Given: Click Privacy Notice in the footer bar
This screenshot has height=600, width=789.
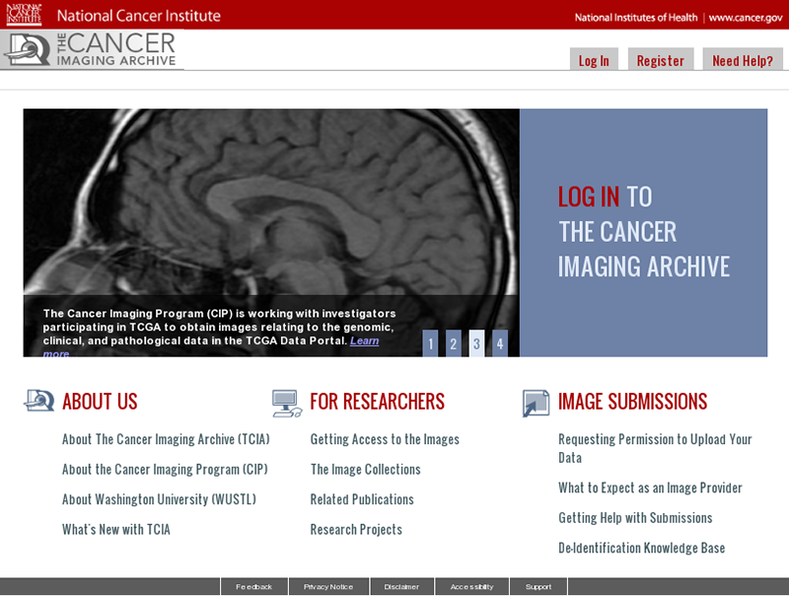Looking at the screenshot, I should click(x=329, y=586).
